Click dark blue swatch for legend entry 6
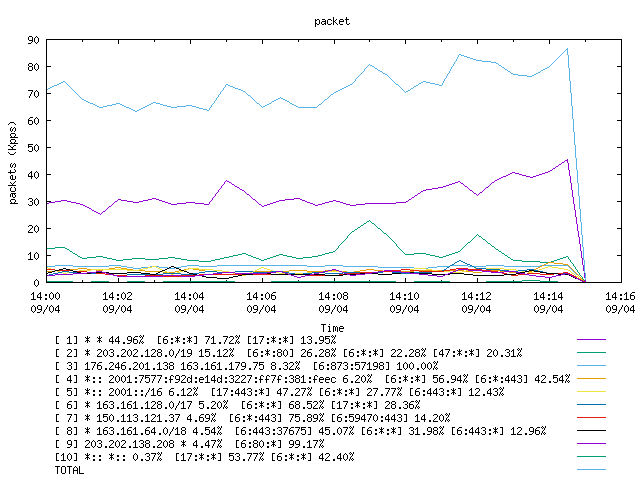The width and height of the screenshot is (640, 480). 591,405
